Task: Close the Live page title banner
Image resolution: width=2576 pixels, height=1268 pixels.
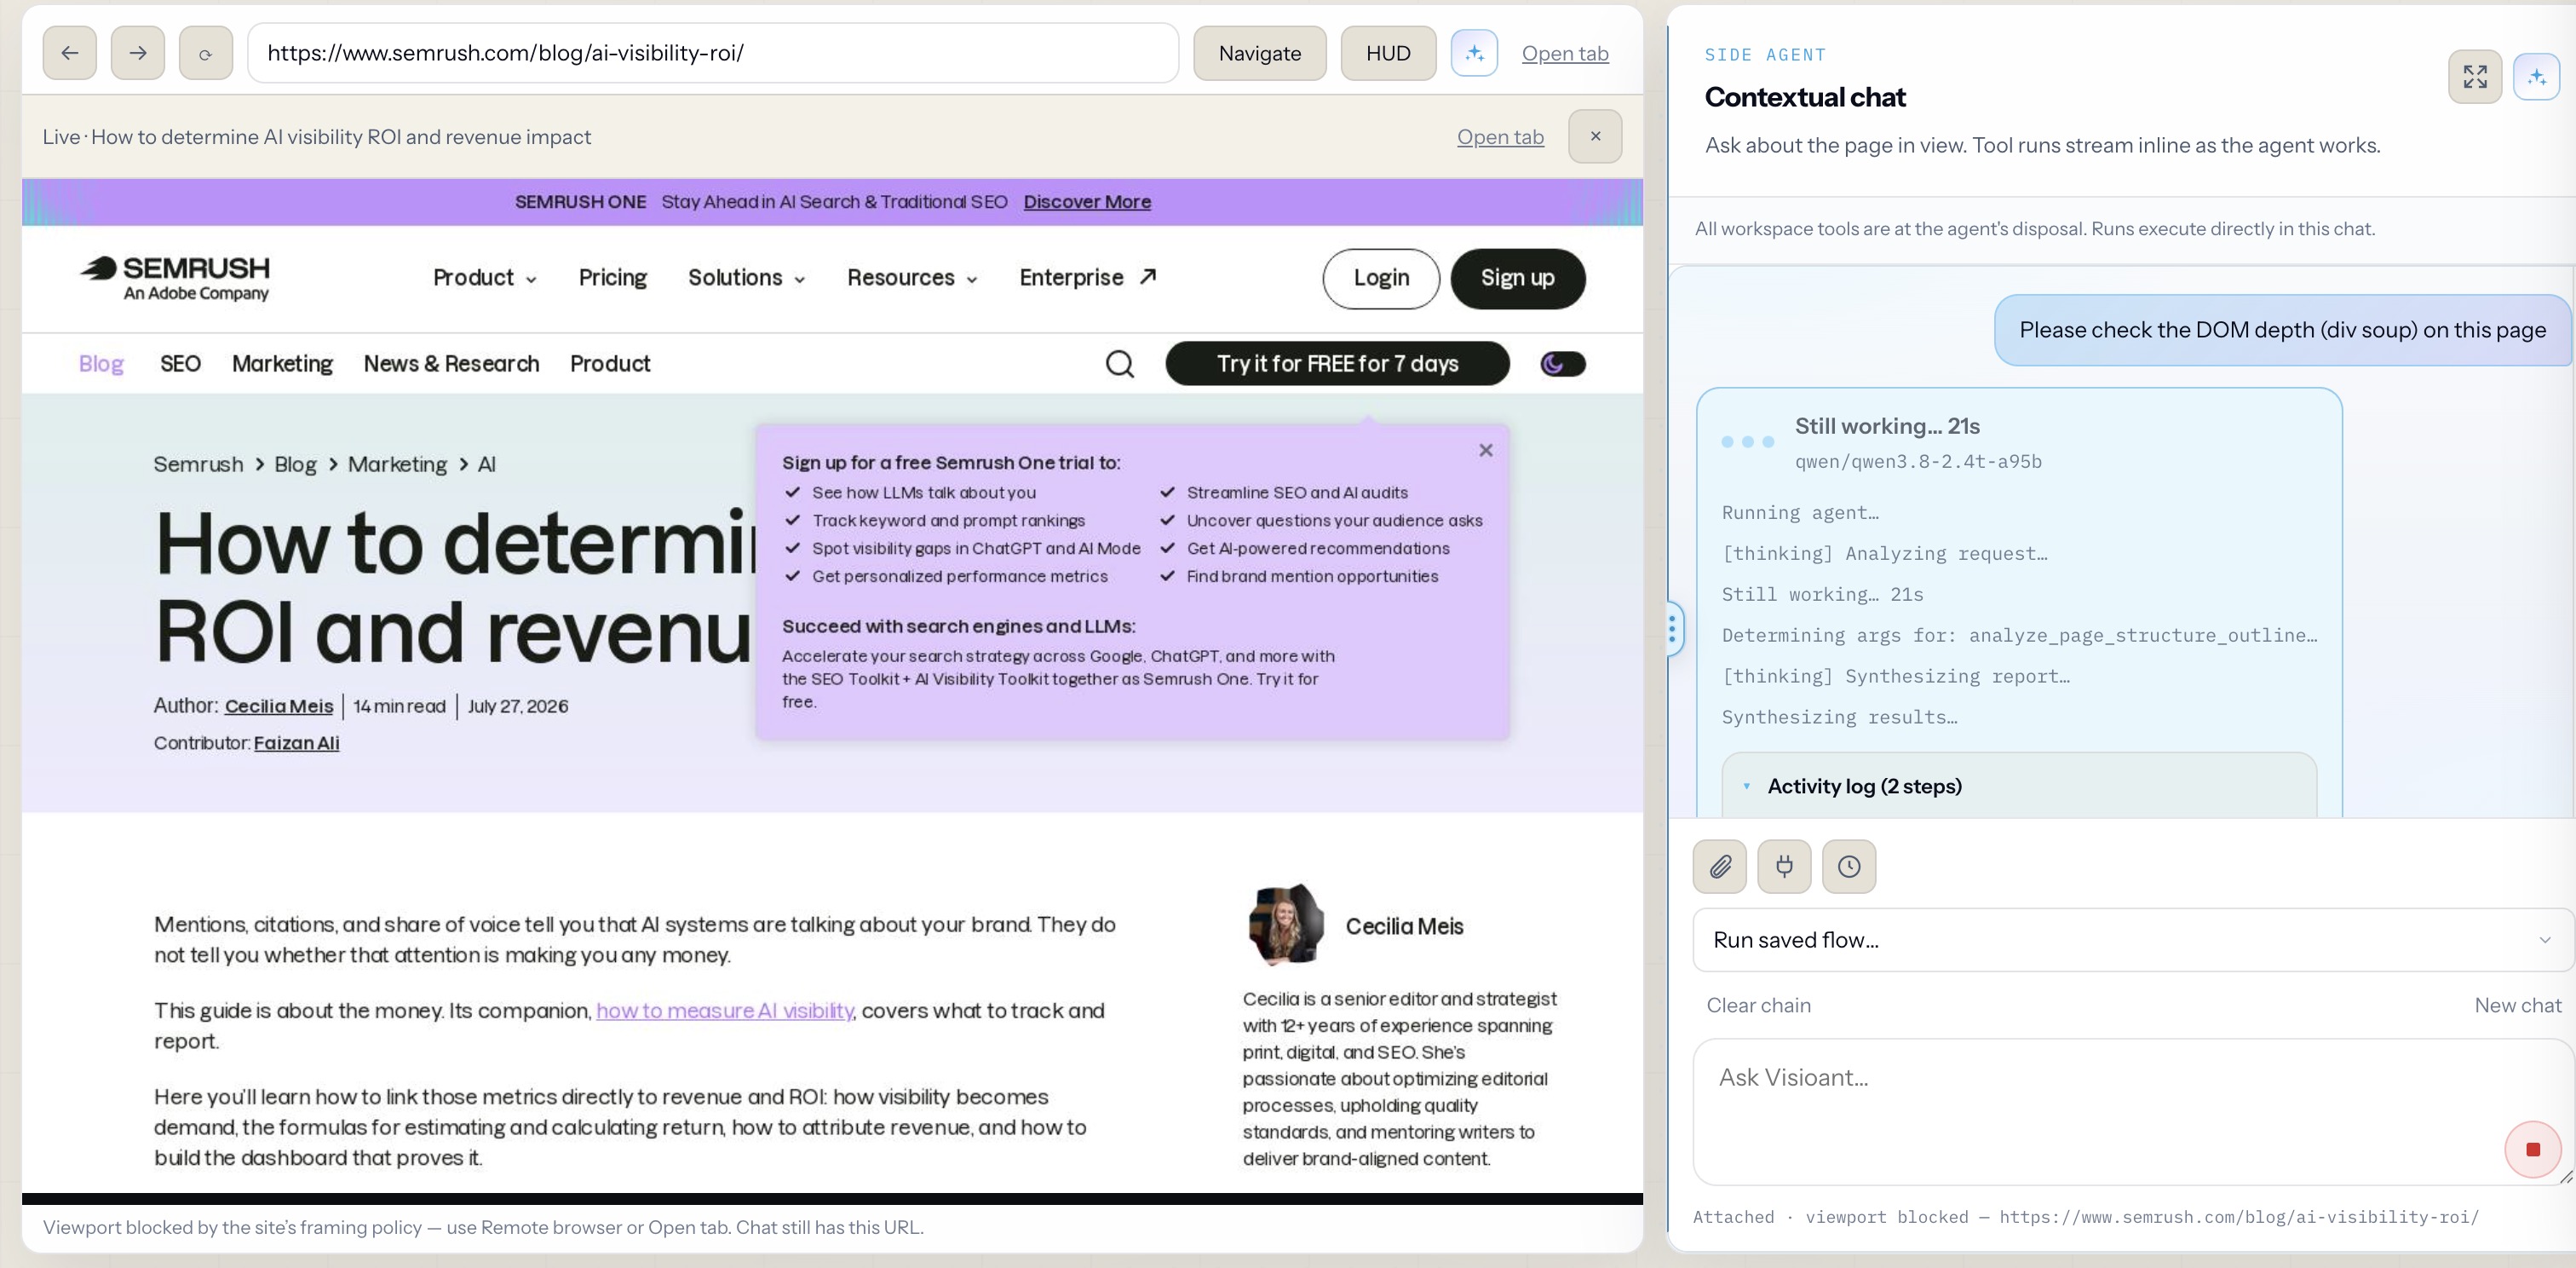Action: click(x=1595, y=136)
